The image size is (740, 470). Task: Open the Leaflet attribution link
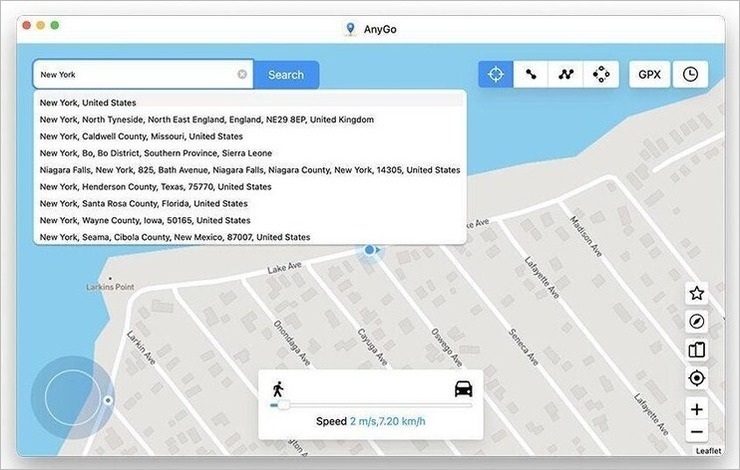point(708,451)
